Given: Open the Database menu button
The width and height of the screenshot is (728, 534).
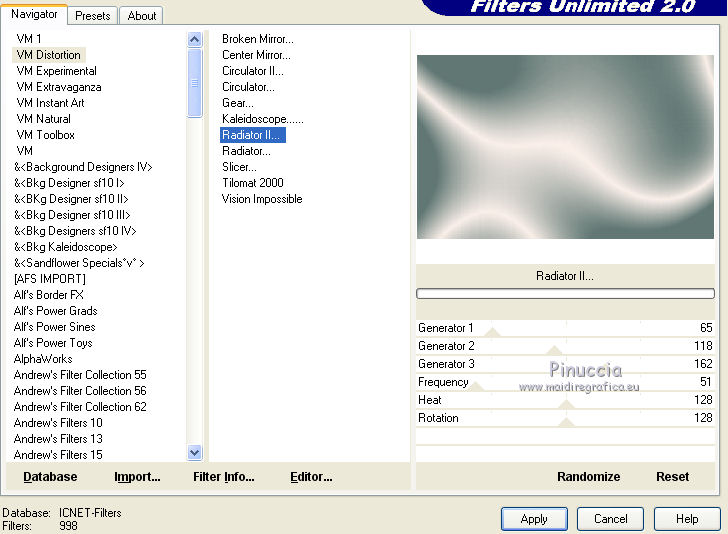Looking at the screenshot, I should [50, 476].
